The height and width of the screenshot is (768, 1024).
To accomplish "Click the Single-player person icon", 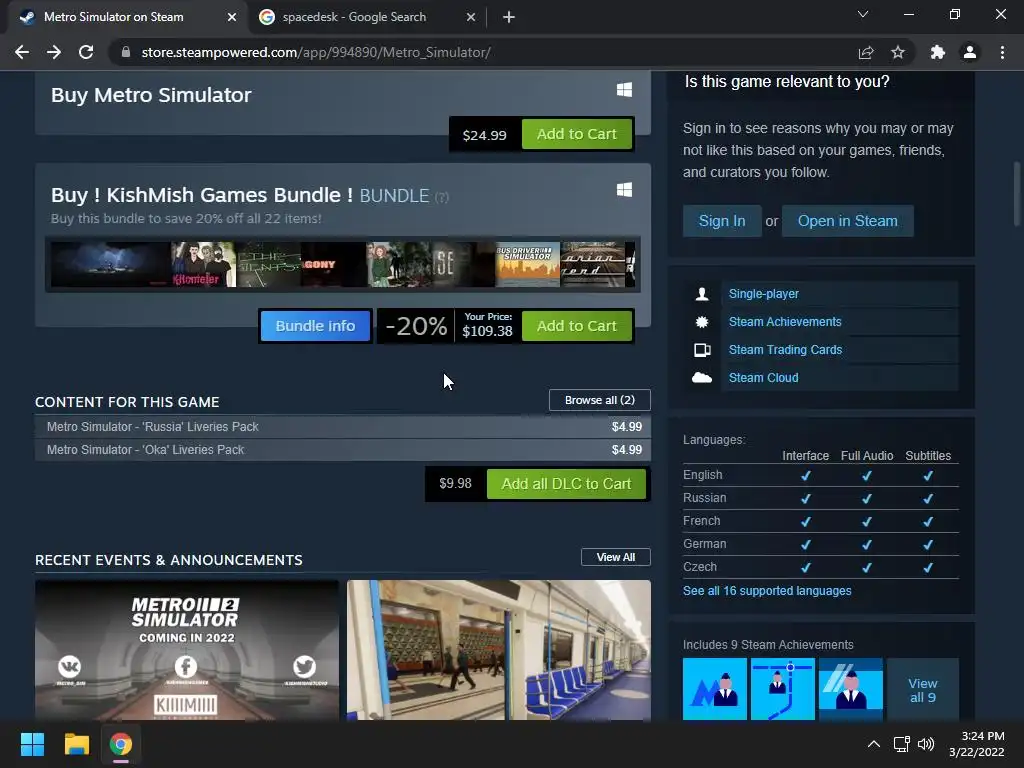I will [702, 294].
